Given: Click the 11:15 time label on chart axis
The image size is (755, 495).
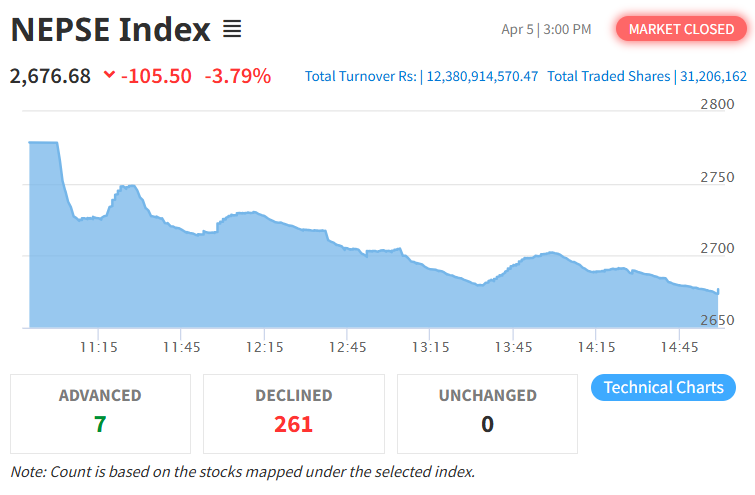Looking at the screenshot, I should [99, 347].
